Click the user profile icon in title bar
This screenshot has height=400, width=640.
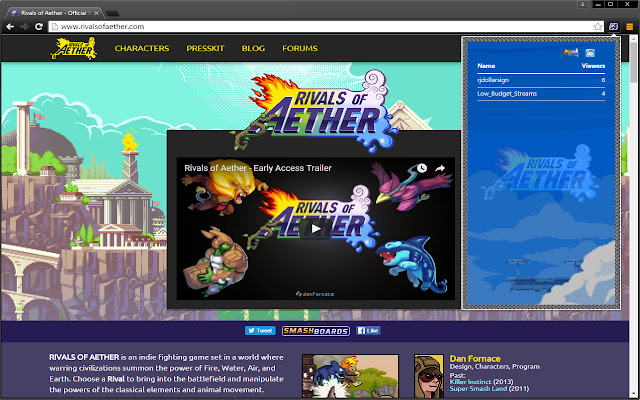coord(582,4)
